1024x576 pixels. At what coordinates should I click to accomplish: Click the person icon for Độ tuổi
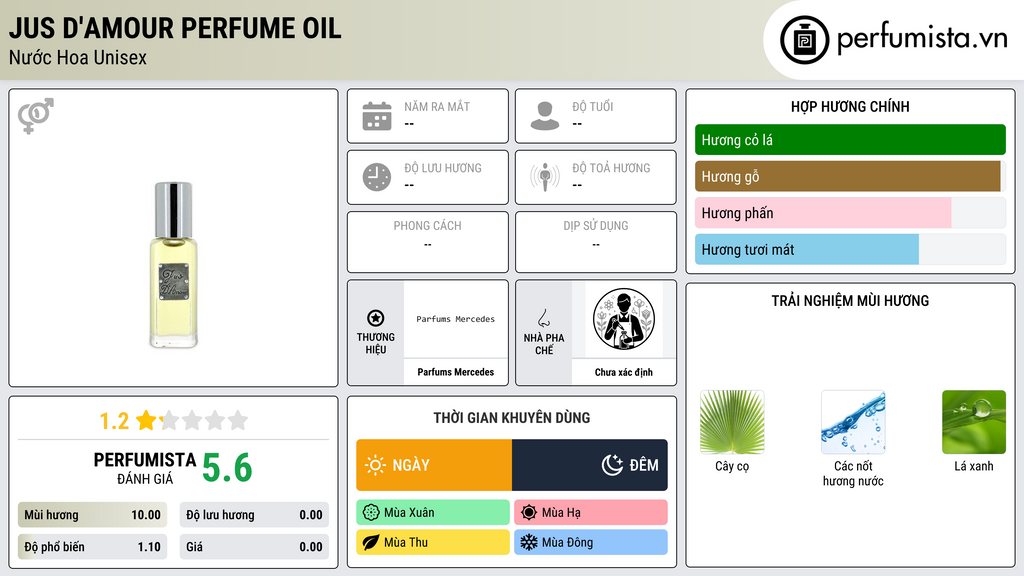point(545,116)
